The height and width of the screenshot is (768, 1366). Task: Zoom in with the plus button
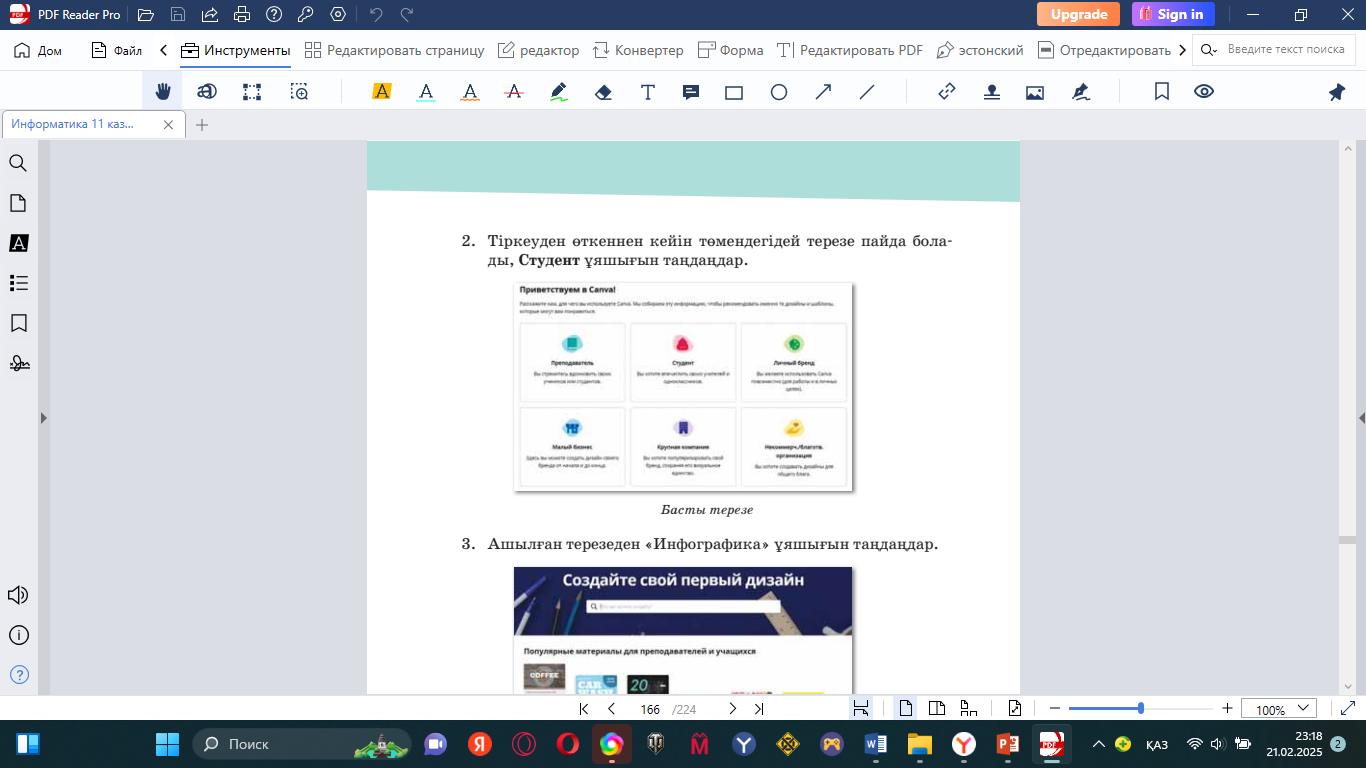[x=1227, y=709]
